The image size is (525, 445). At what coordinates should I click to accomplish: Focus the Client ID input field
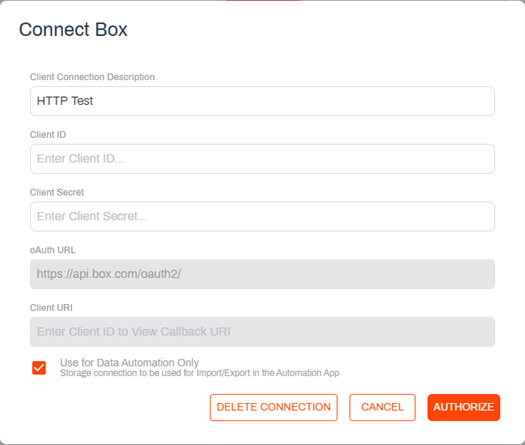coord(262,159)
